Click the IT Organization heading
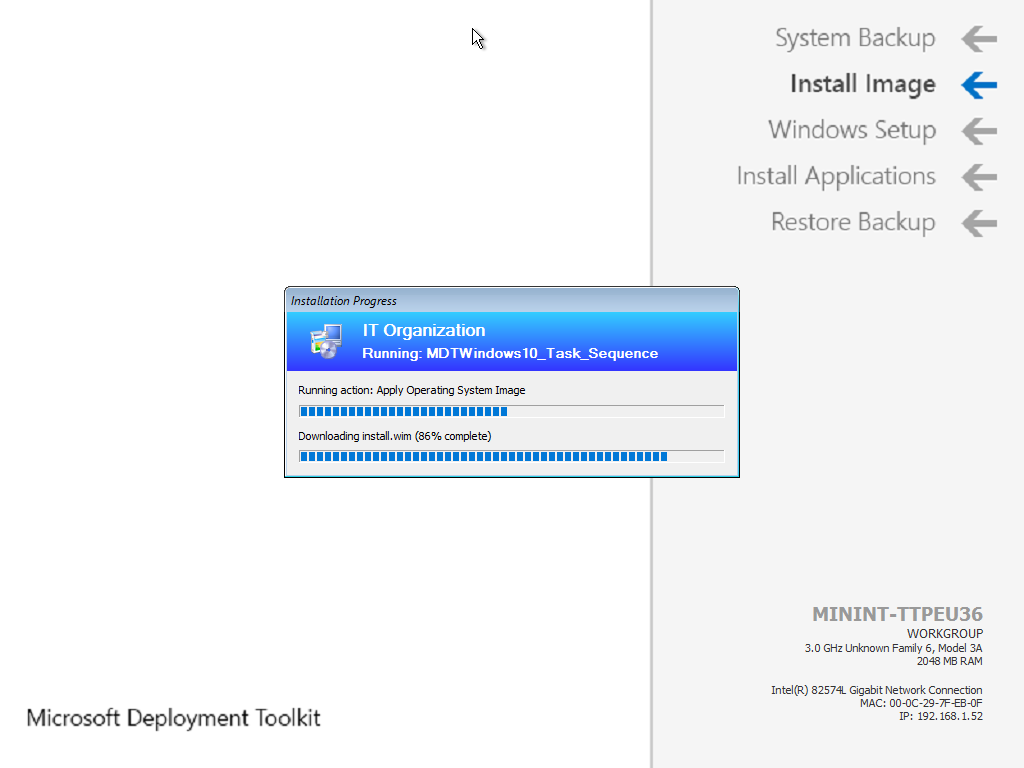Screen dimensions: 1024x768 [424, 331]
